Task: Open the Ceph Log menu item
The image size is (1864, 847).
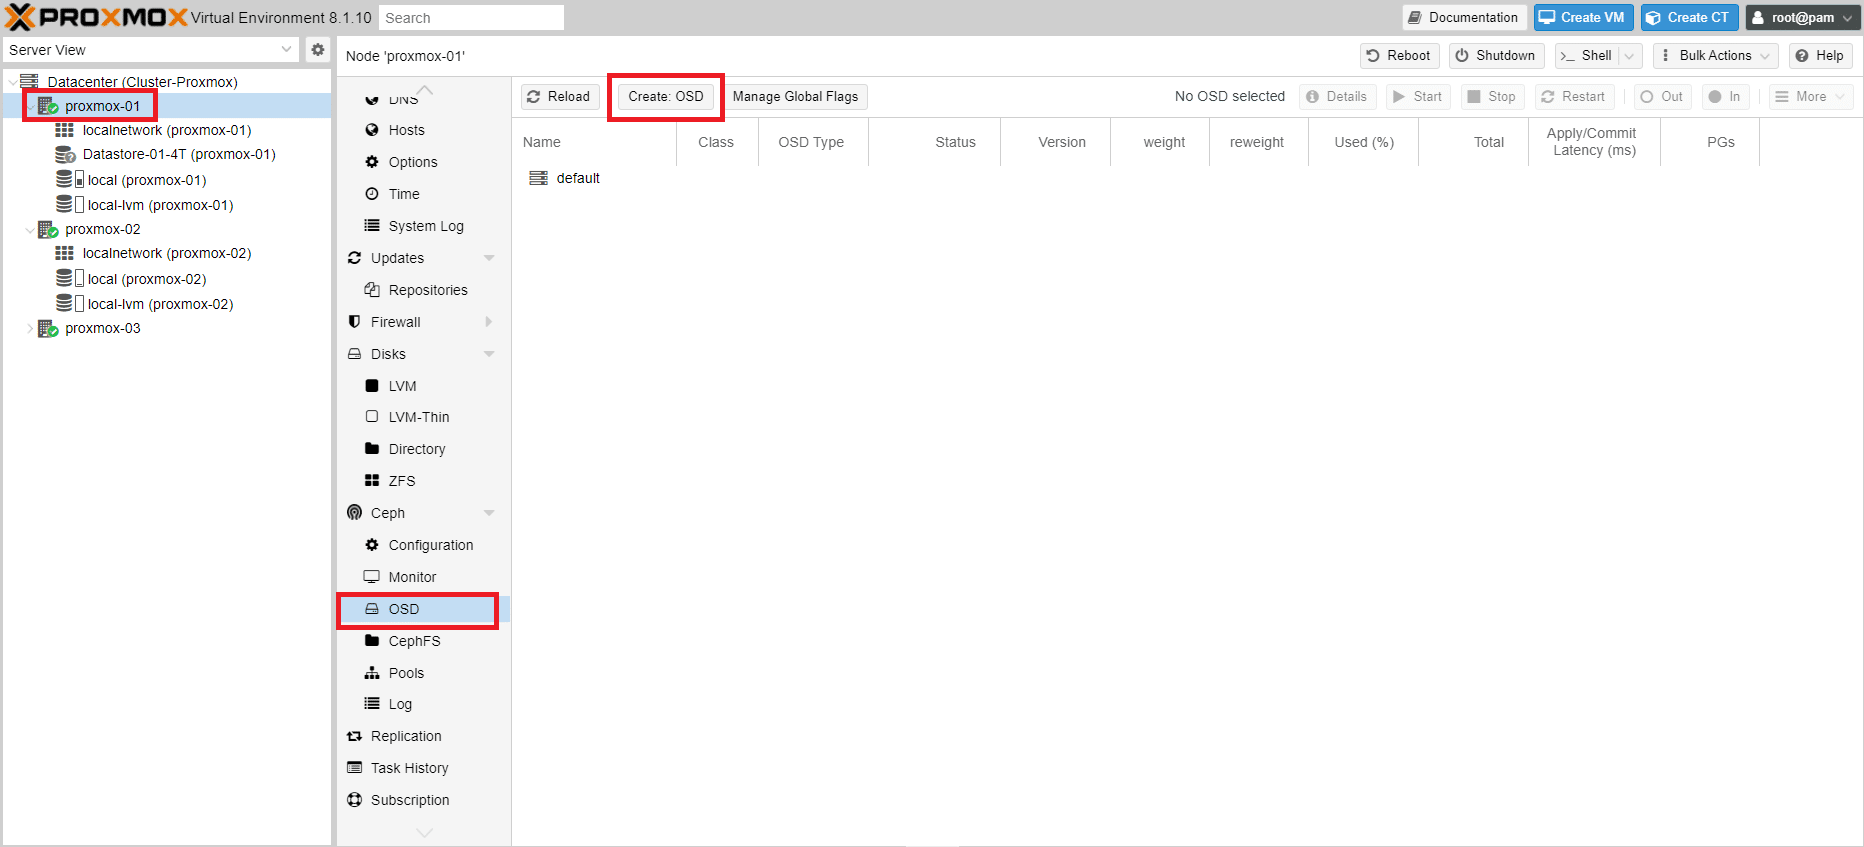Action: [424, 704]
